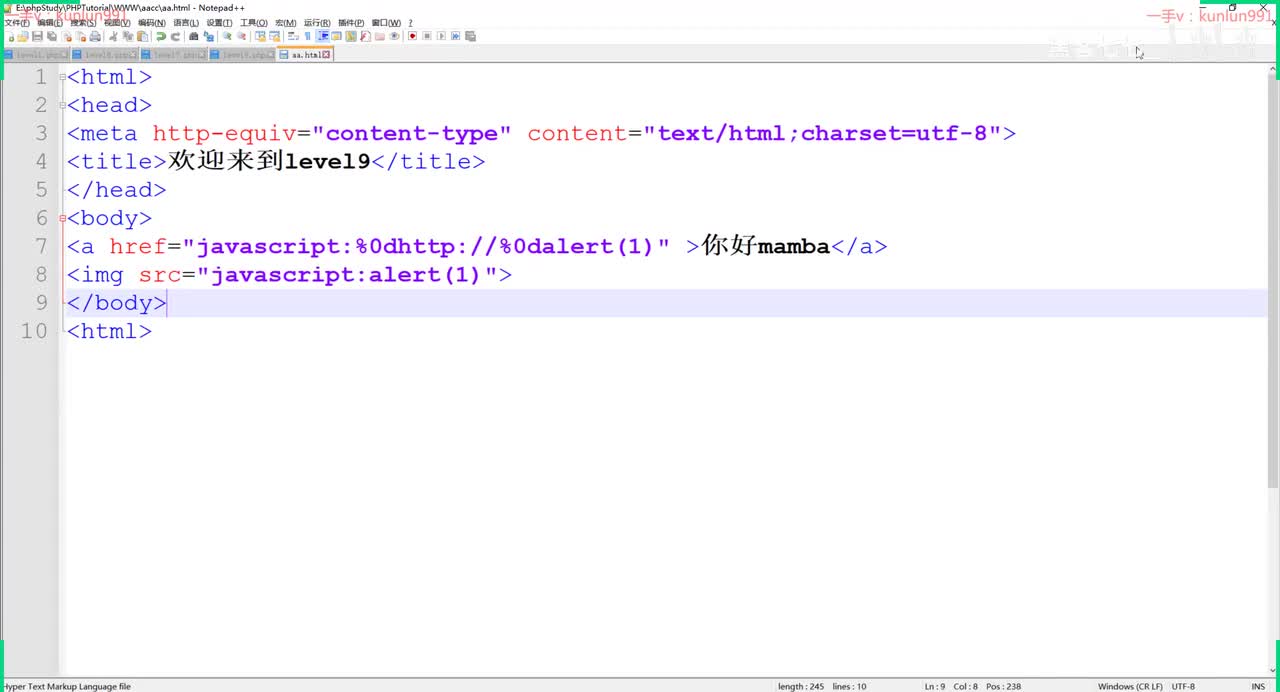The image size is (1280, 692).
Task: Open Folder as Workspace icon
Action: [380, 36]
